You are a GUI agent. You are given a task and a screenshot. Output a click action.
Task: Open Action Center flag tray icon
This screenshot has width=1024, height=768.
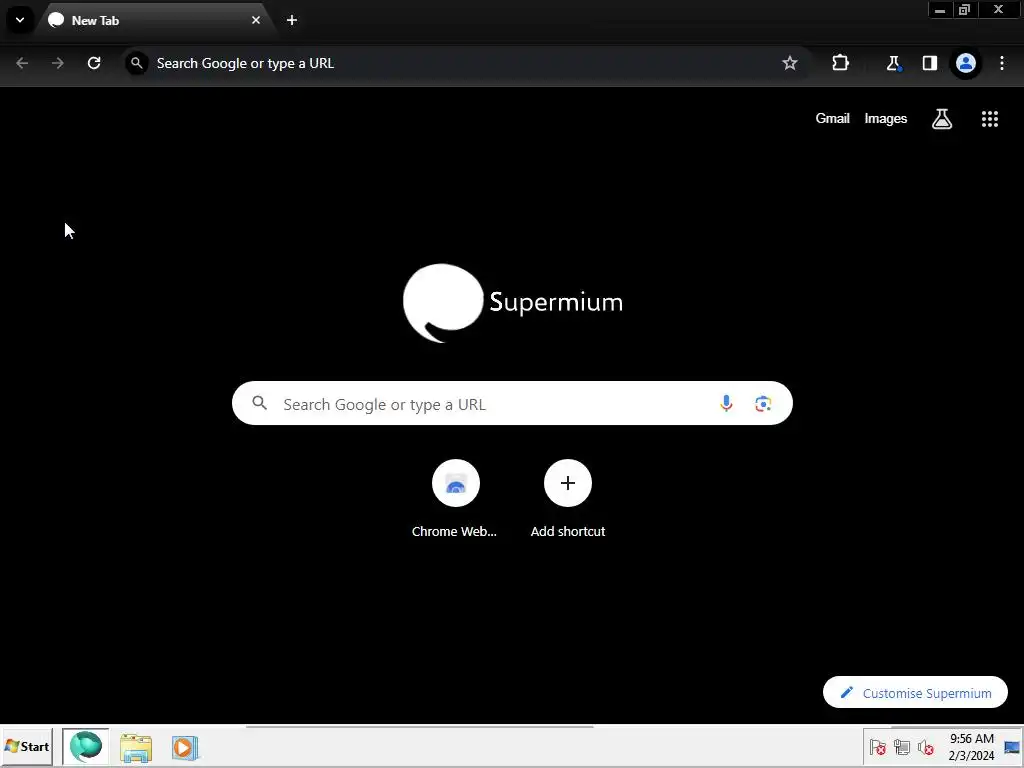tap(878, 747)
